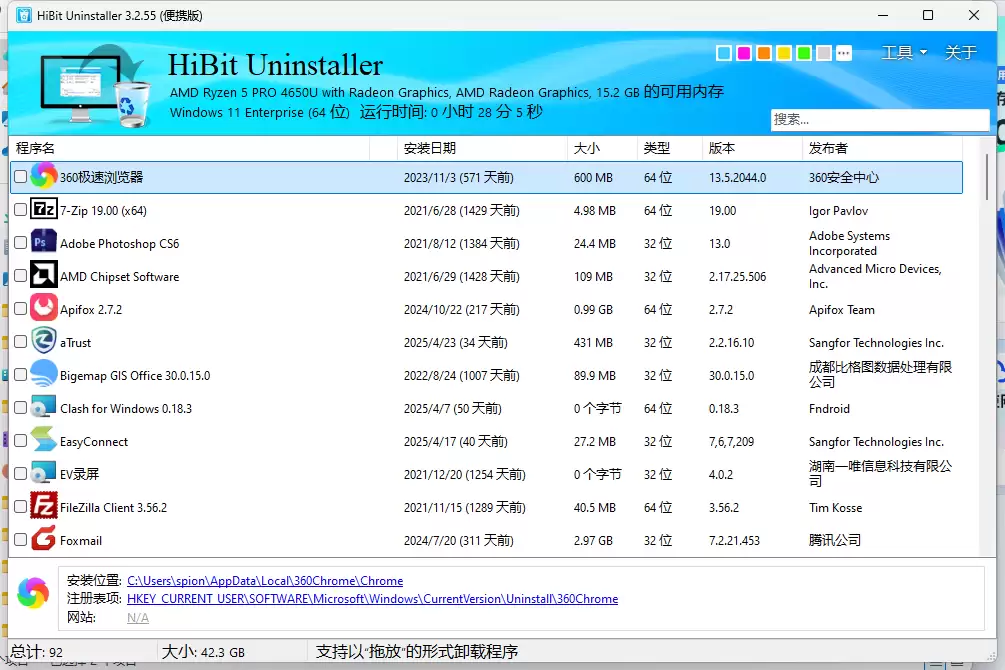The image size is (1005, 670).
Task: Click the Foxmail program icon
Action: (44, 539)
